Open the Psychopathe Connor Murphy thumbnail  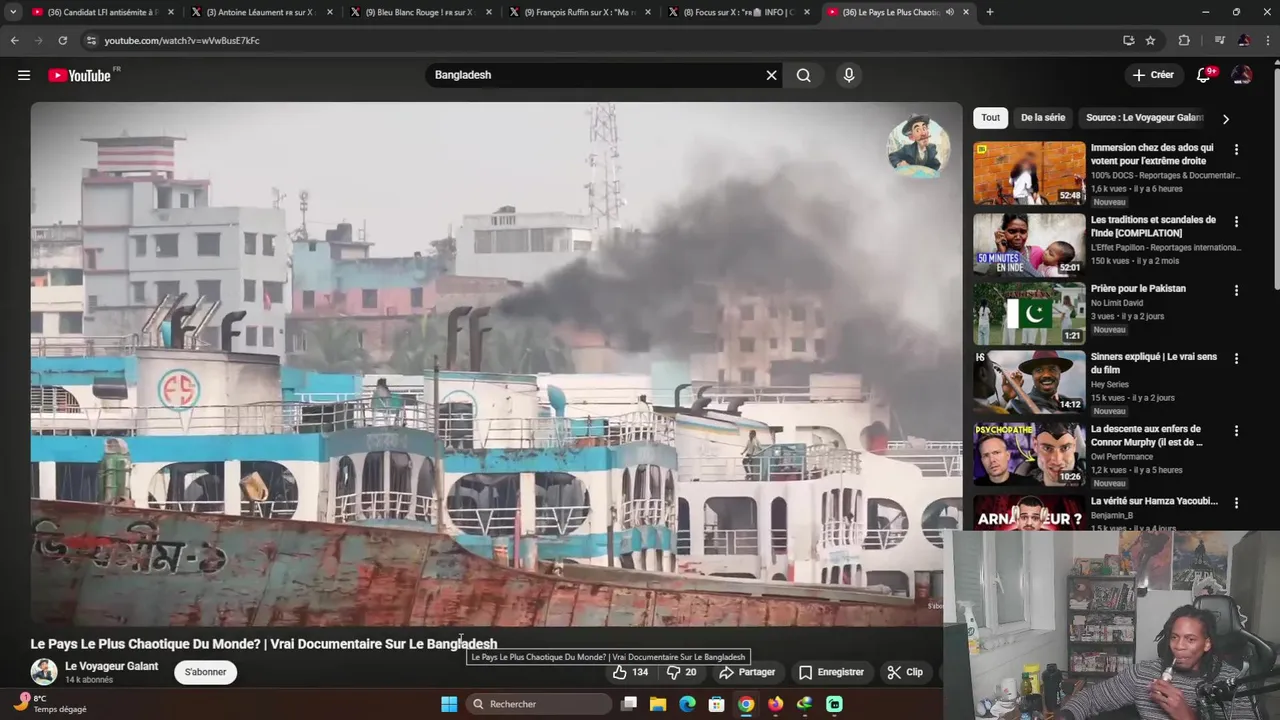pos(1029,453)
